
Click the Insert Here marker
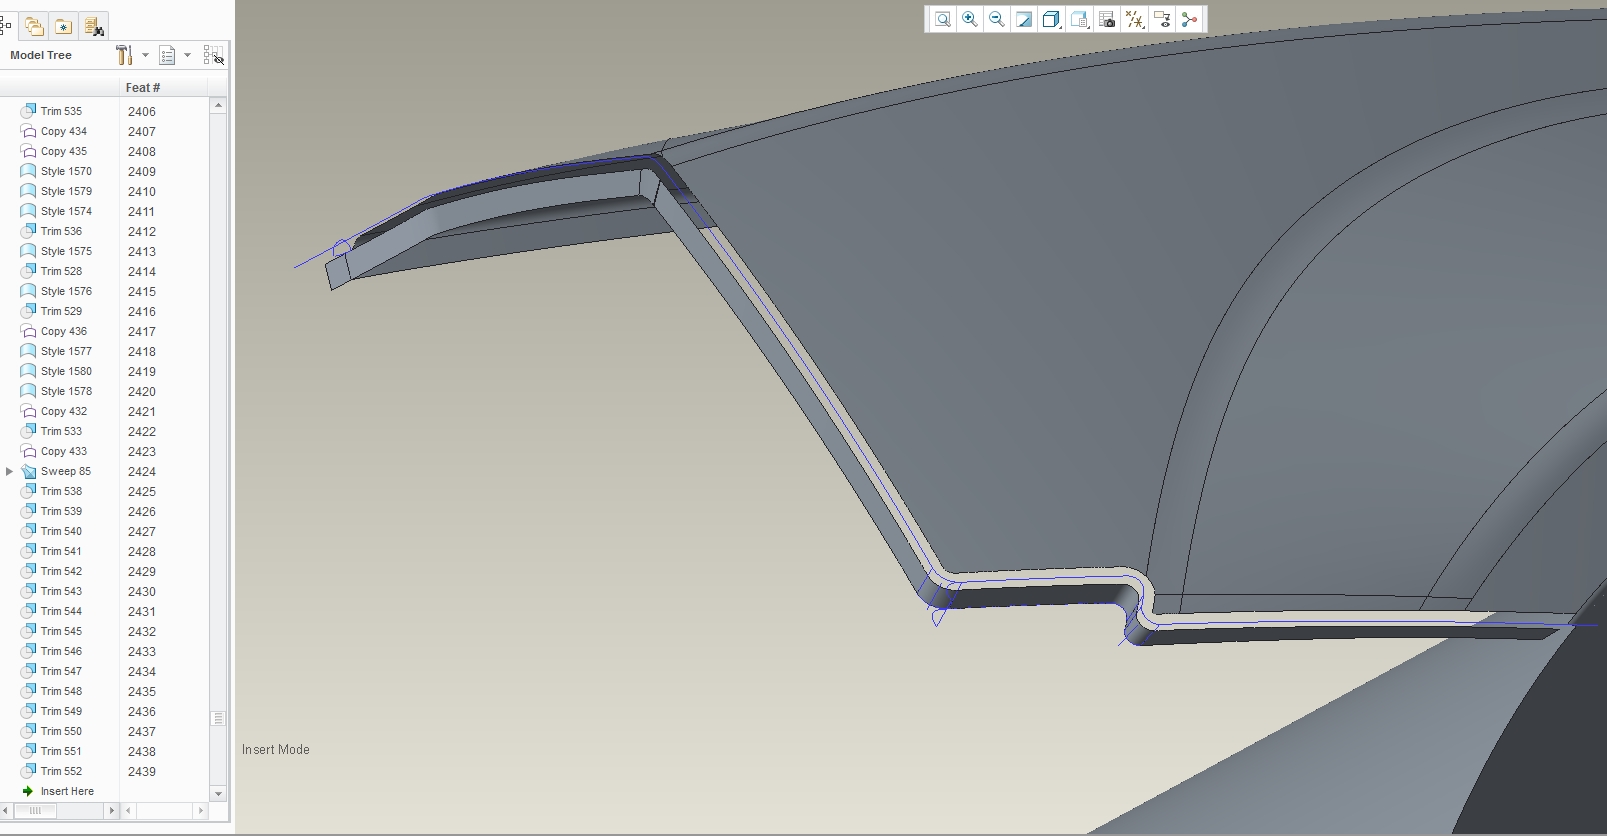pos(58,791)
